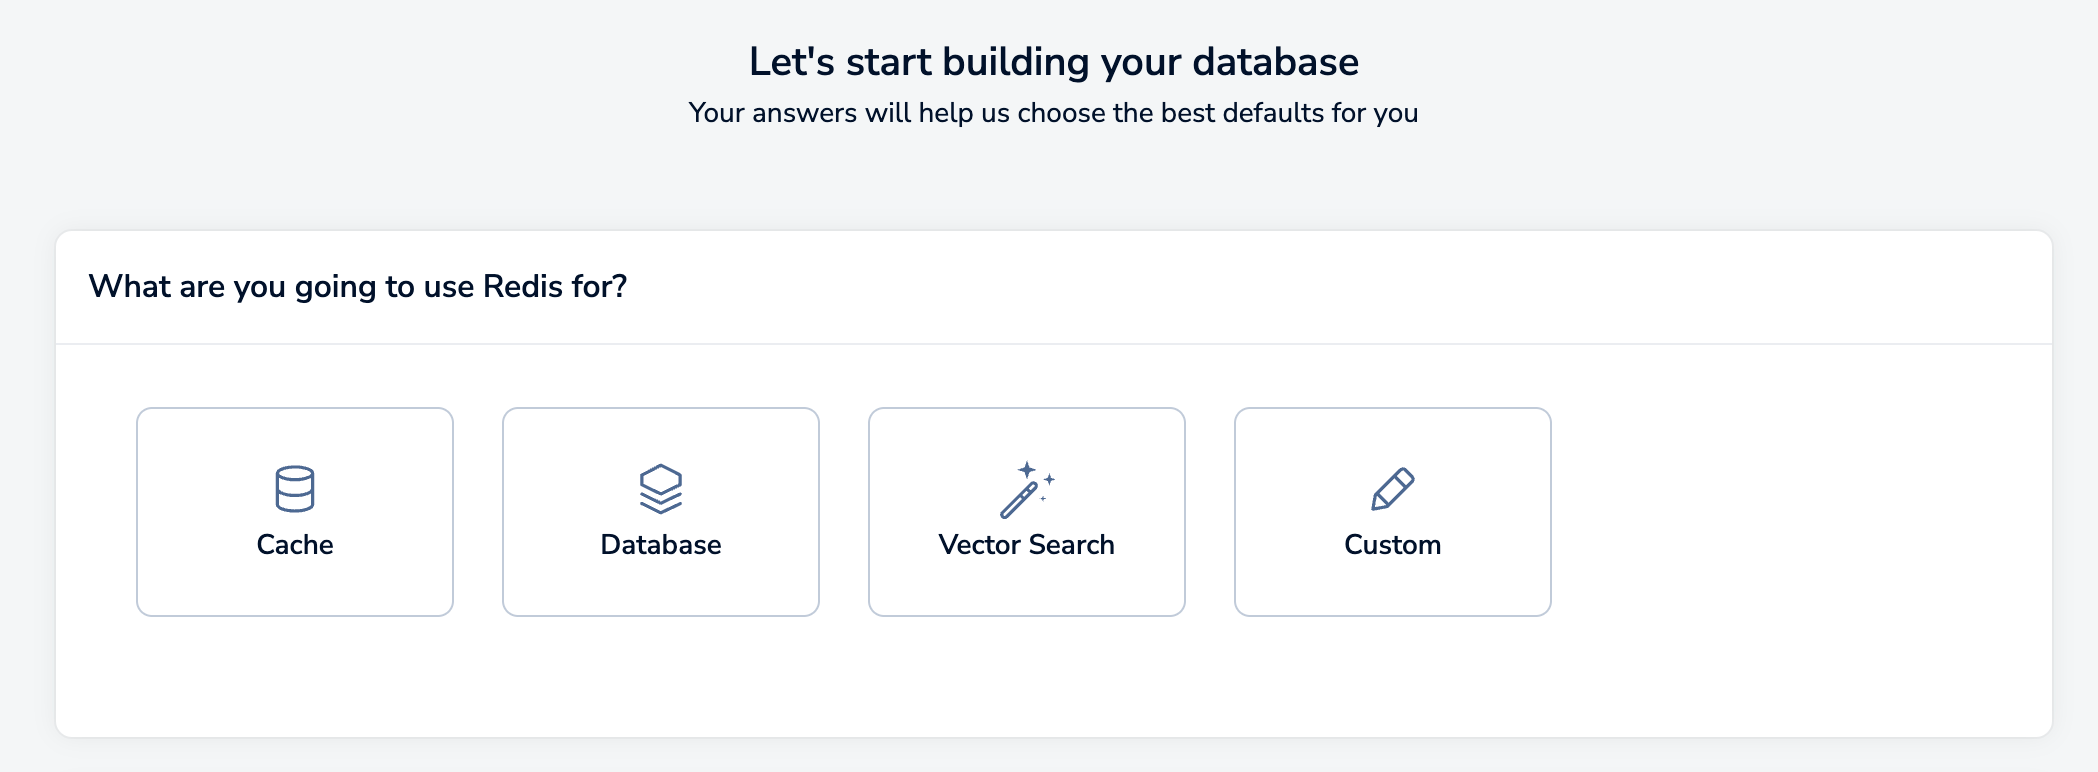The width and height of the screenshot is (2098, 772).
Task: Click the "Database" text label
Action: [661, 545]
